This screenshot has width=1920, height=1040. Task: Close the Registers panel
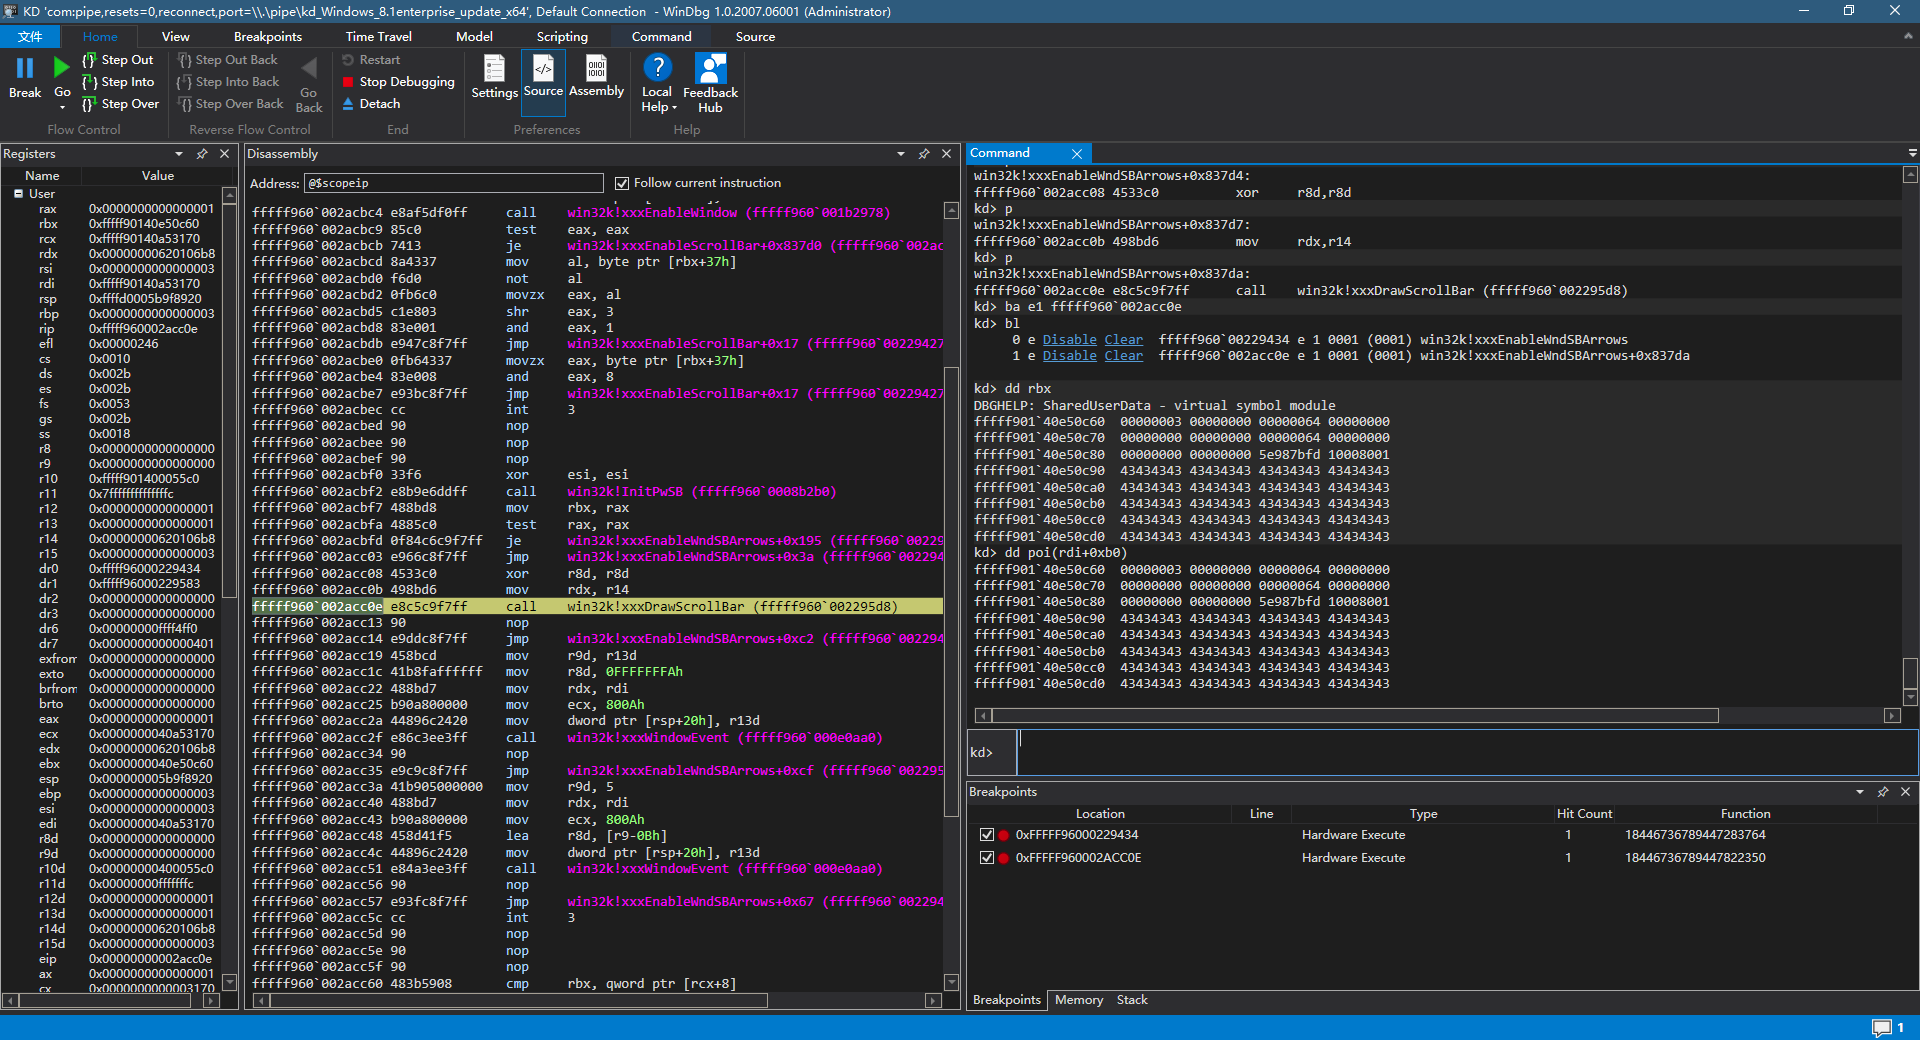click(225, 154)
